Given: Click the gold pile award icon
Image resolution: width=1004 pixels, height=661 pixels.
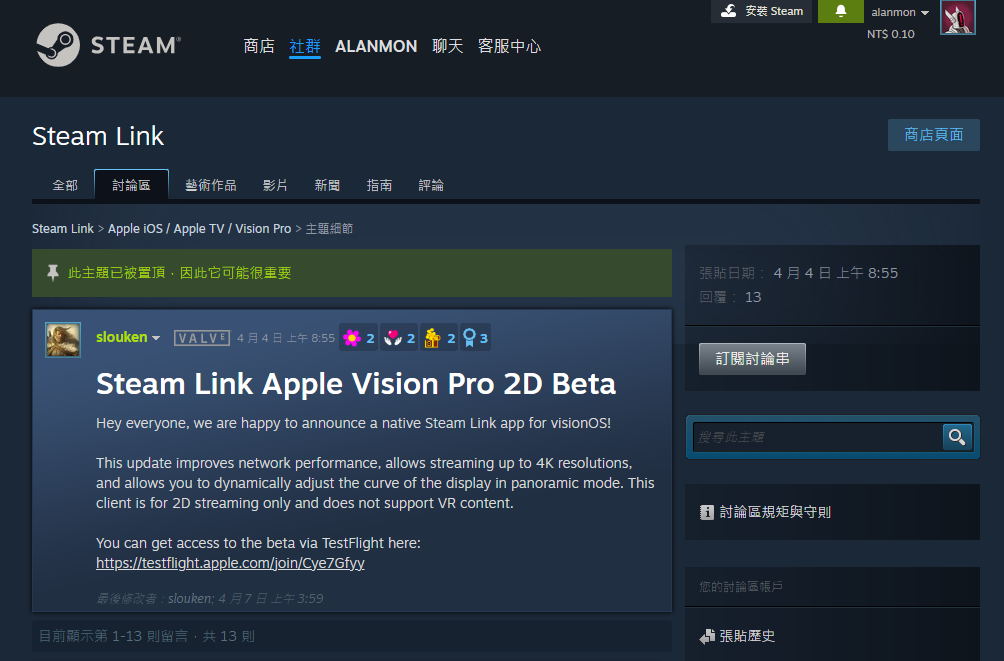Looking at the screenshot, I should coord(433,337).
